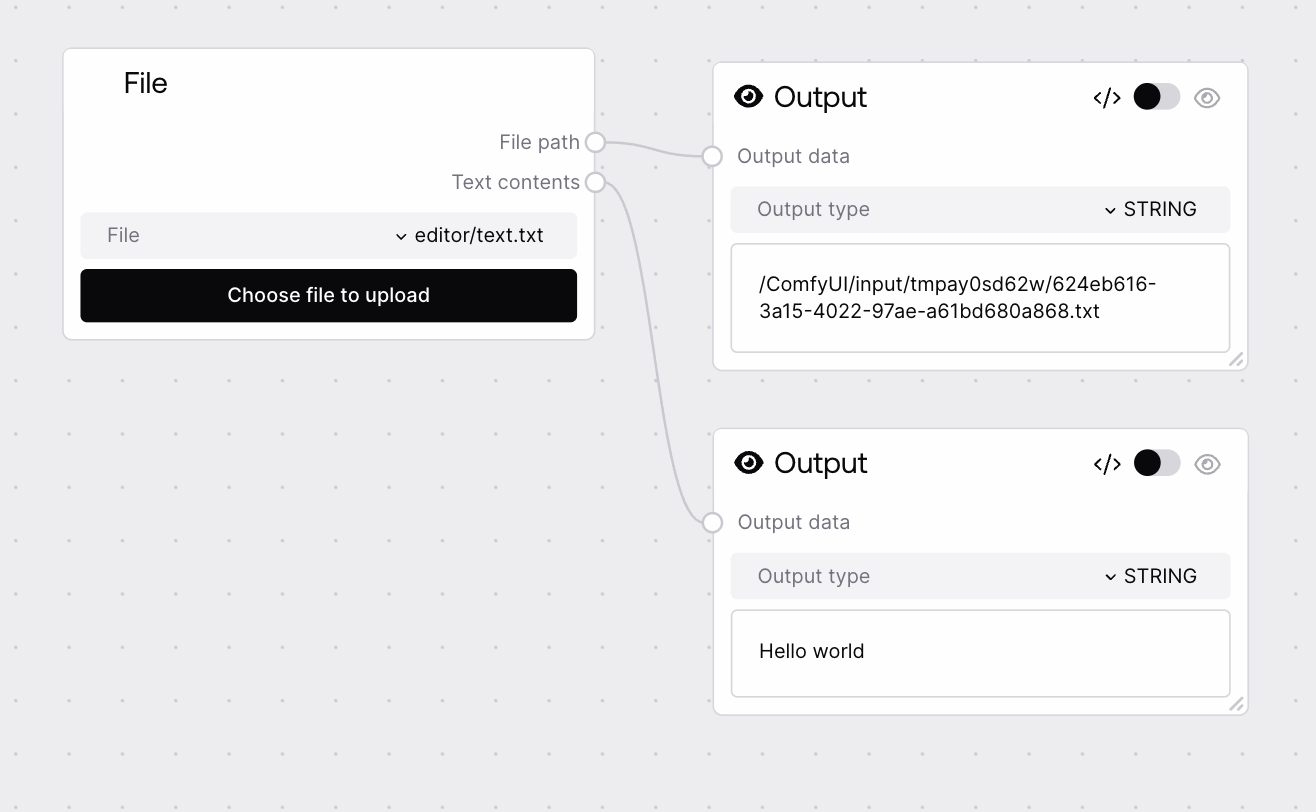
Task: Click the Hello world text box
Action: coord(980,652)
